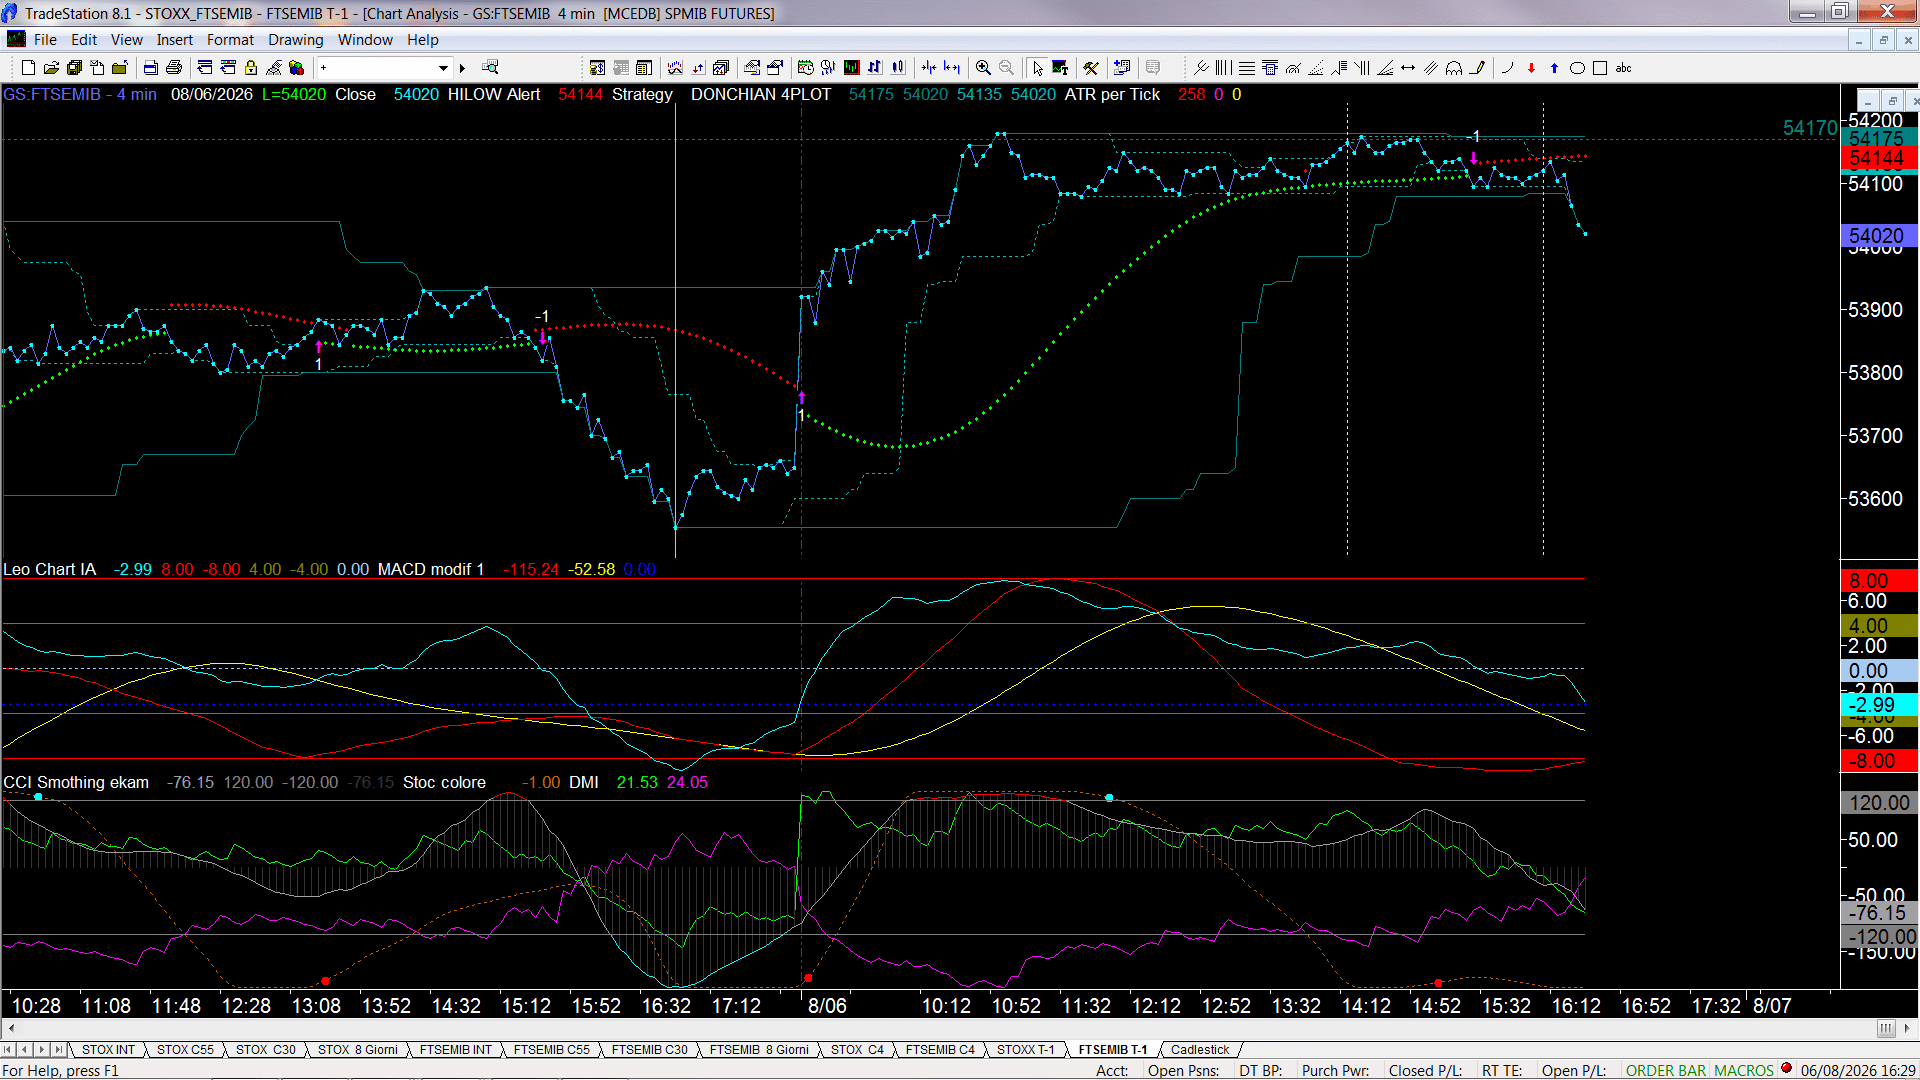
Task: Open the File menu
Action: click(x=45, y=40)
